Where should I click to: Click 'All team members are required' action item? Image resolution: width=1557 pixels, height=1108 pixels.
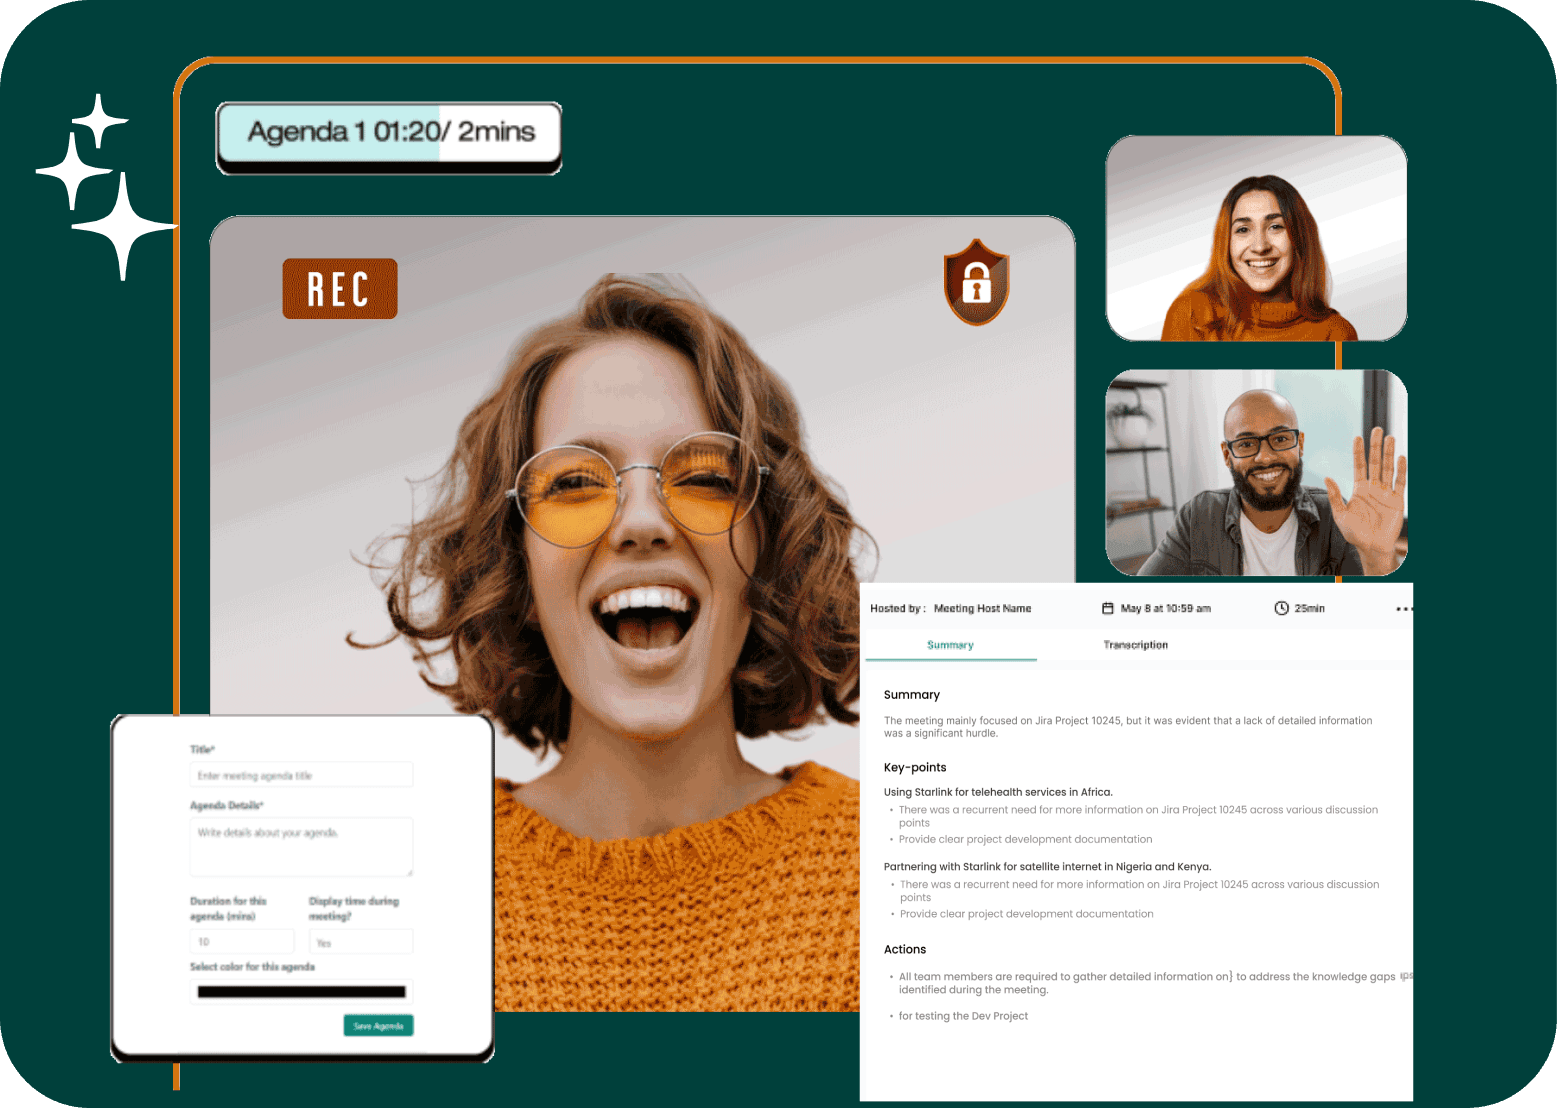pyautogui.click(x=1146, y=983)
